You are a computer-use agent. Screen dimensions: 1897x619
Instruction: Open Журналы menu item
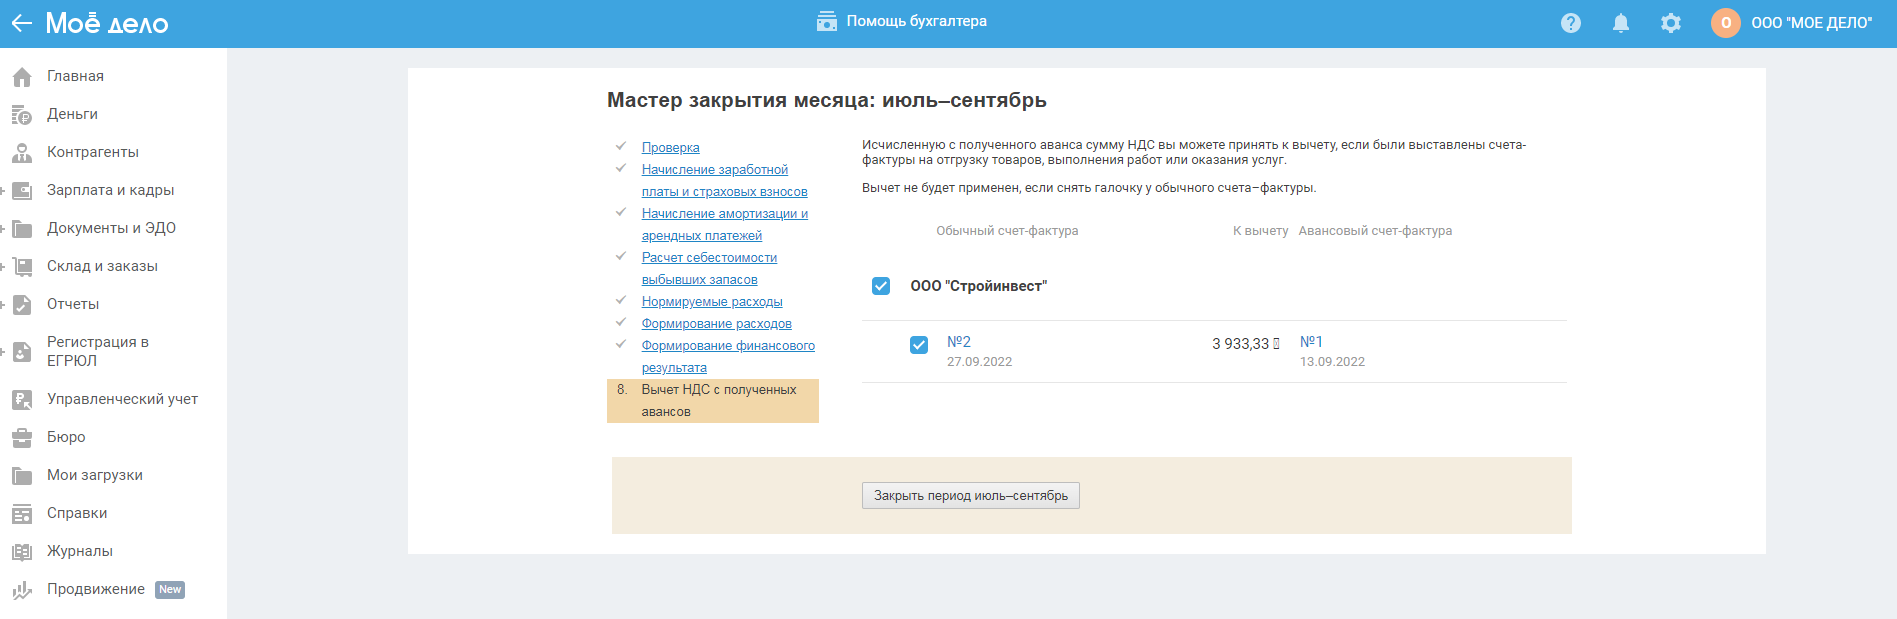(80, 551)
